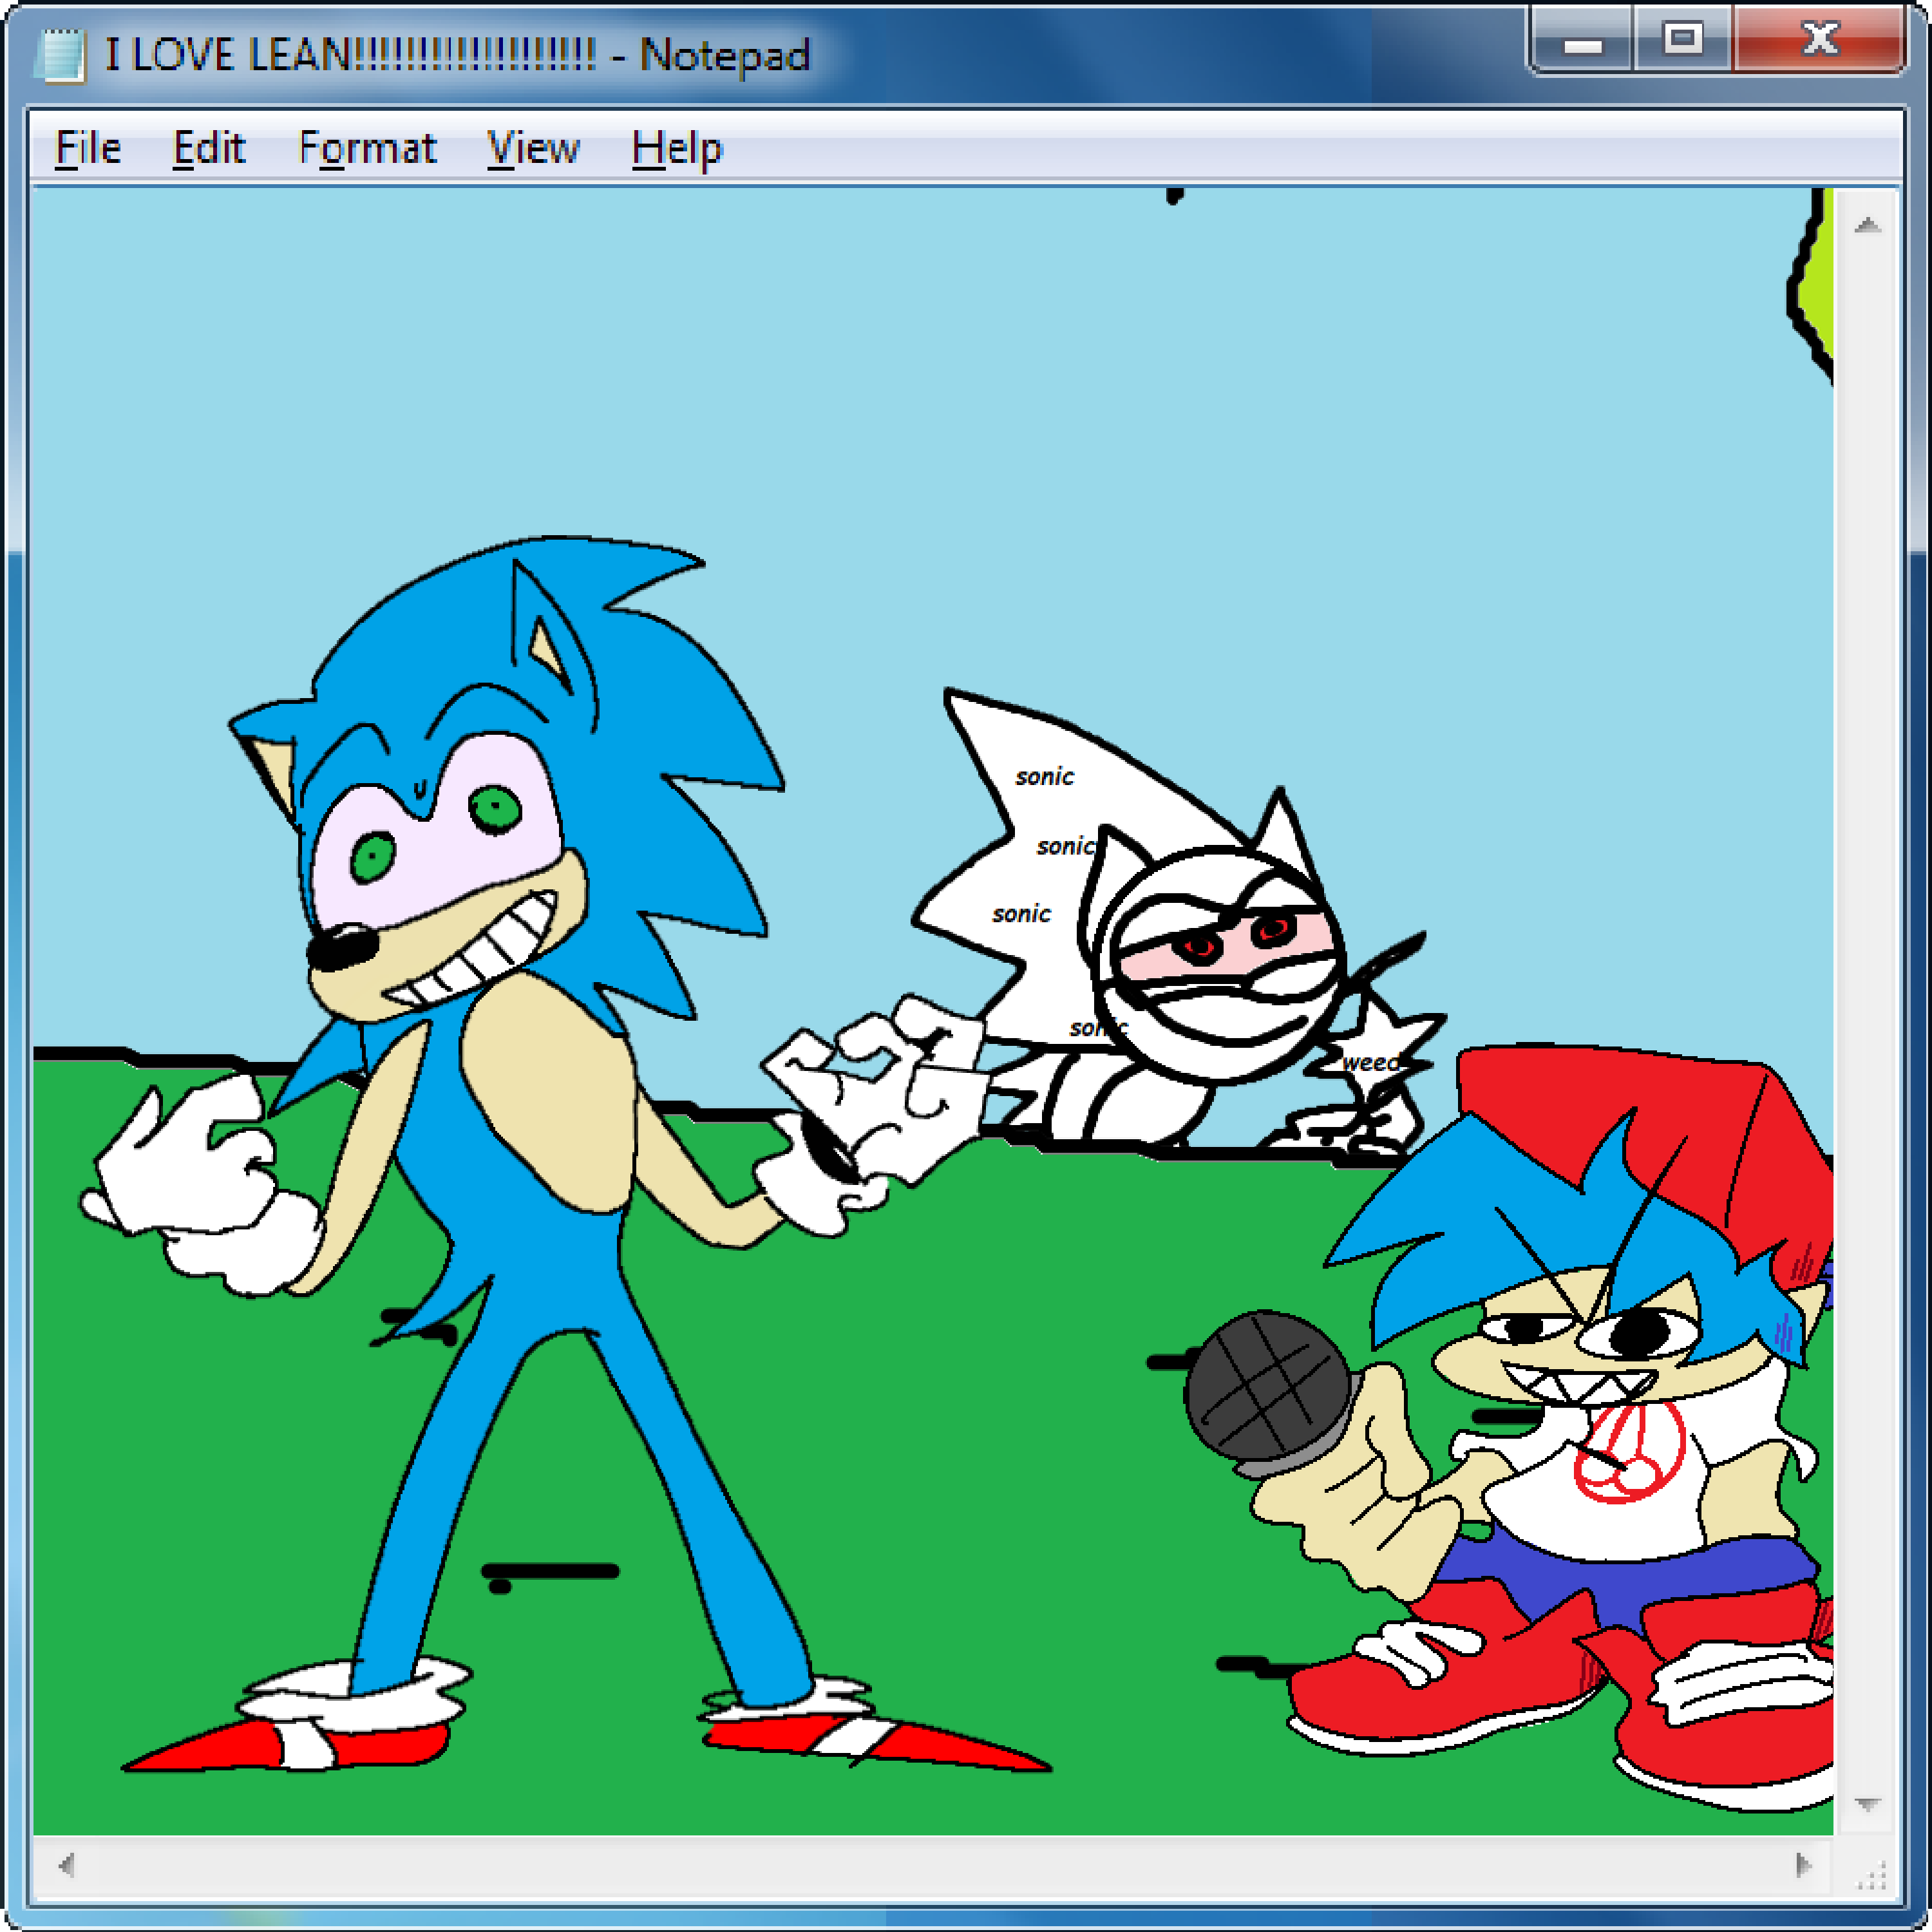
Task: Open the File menu
Action: 88,149
